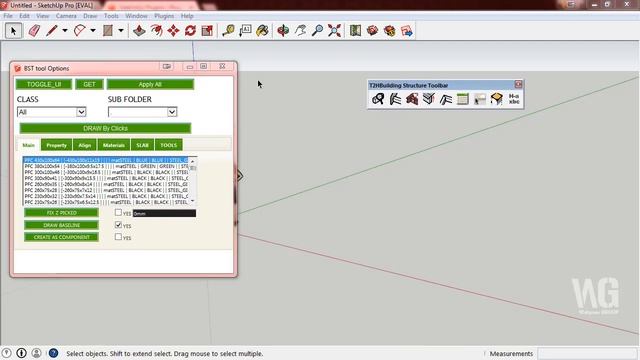Click the TOGGLE_UI button
The height and width of the screenshot is (360, 640).
pos(44,84)
